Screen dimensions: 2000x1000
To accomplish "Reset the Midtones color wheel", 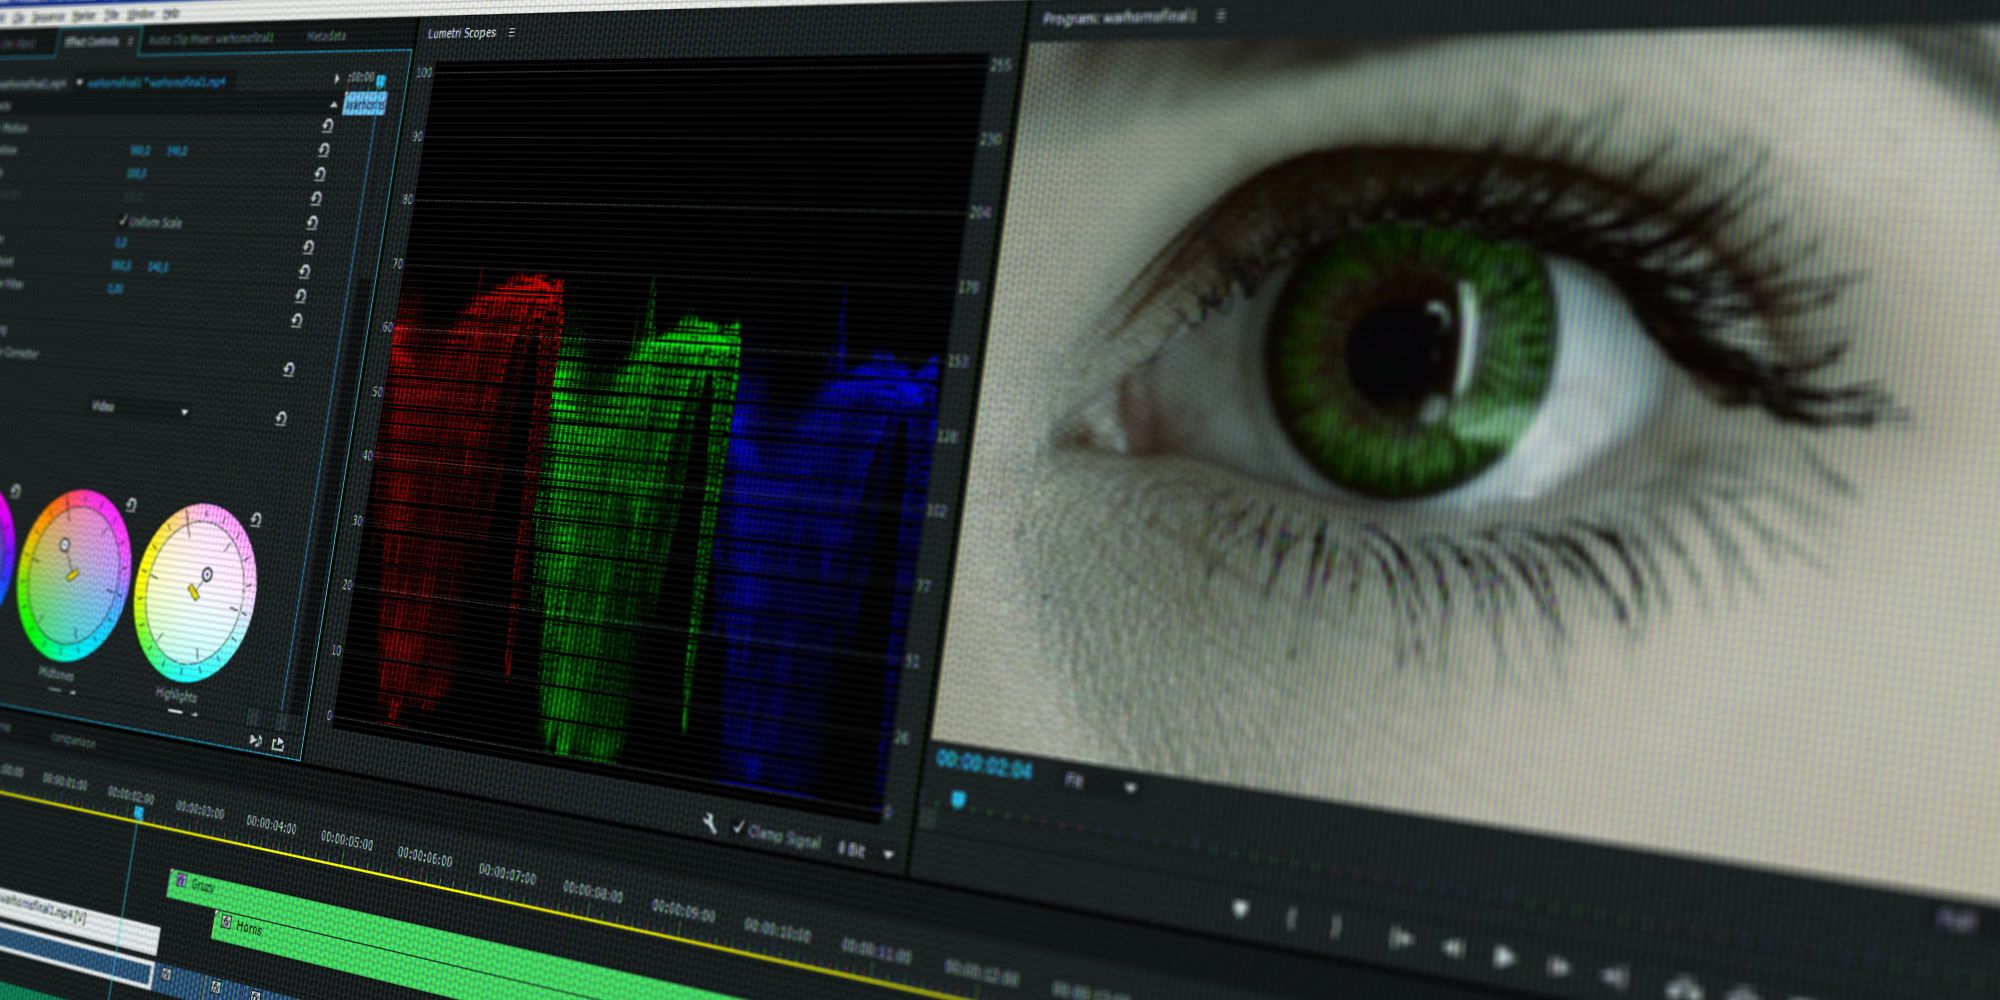I will 130,505.
